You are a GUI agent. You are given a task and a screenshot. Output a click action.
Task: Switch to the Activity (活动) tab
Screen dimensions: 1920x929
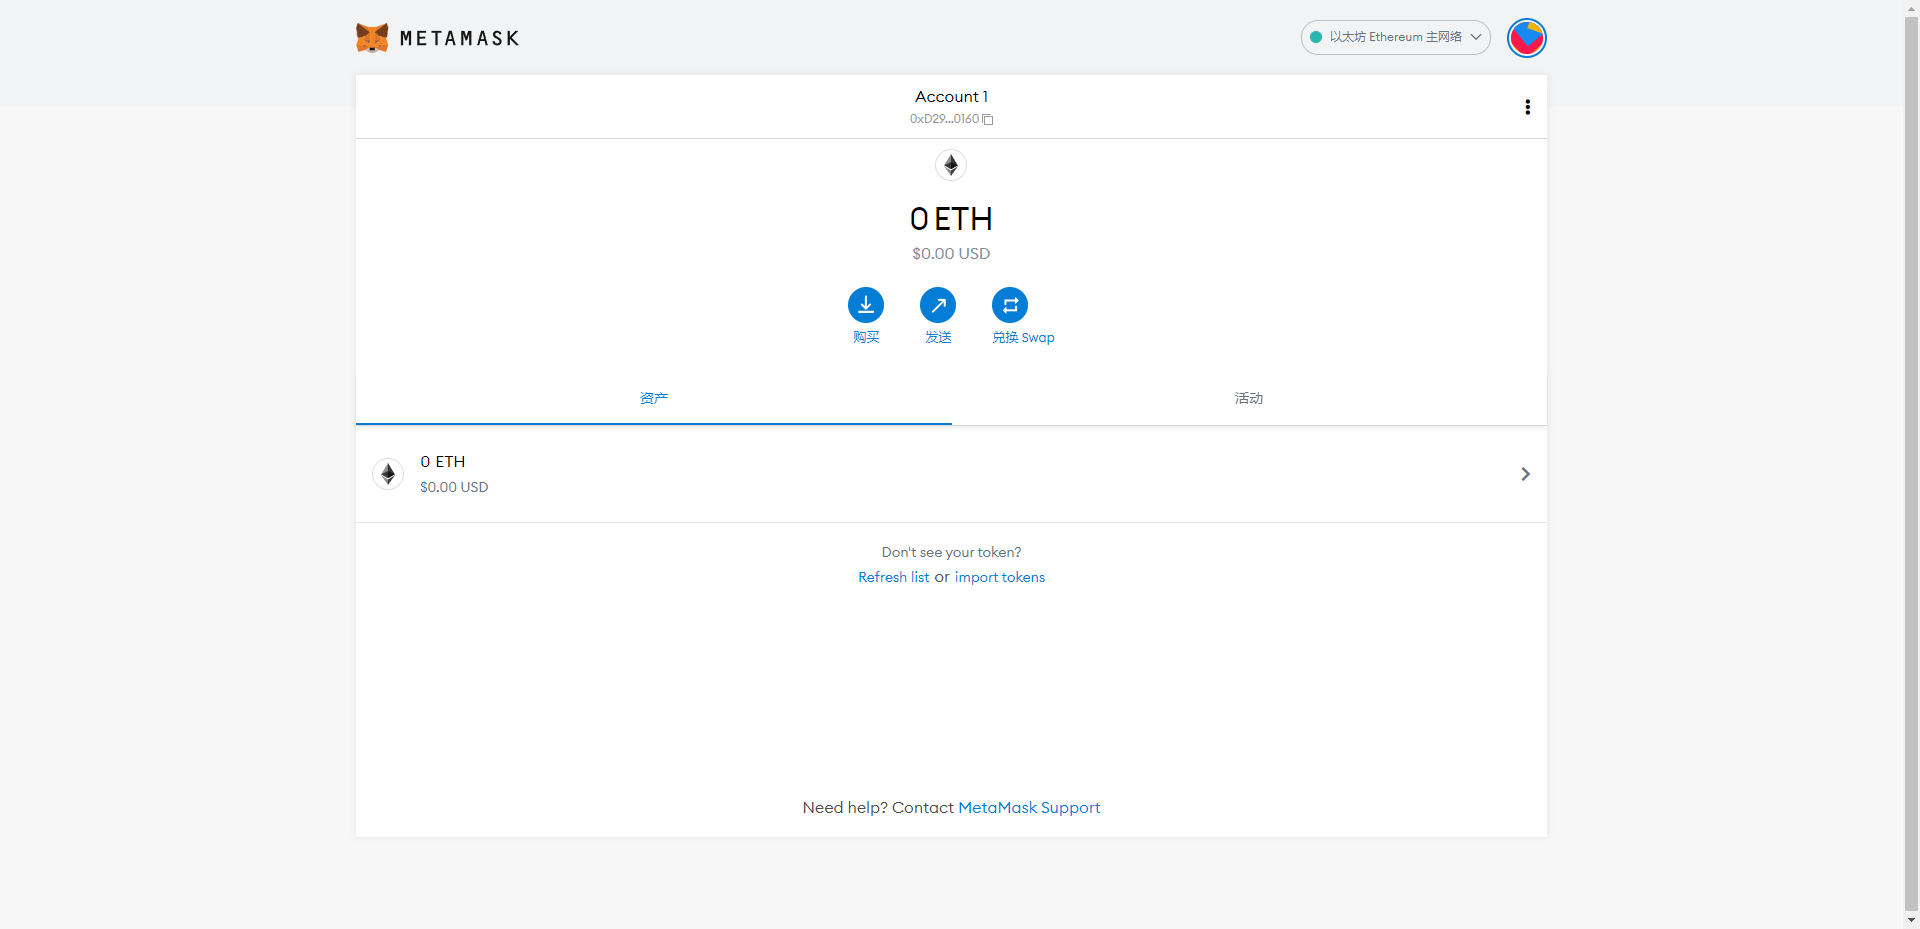point(1249,398)
